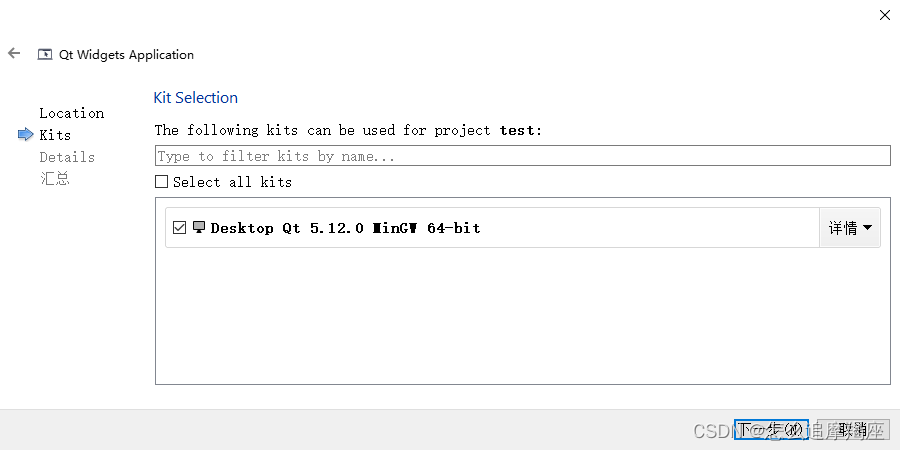The width and height of the screenshot is (900, 450).
Task: Go back using the left arrow icon
Action: coord(14,53)
